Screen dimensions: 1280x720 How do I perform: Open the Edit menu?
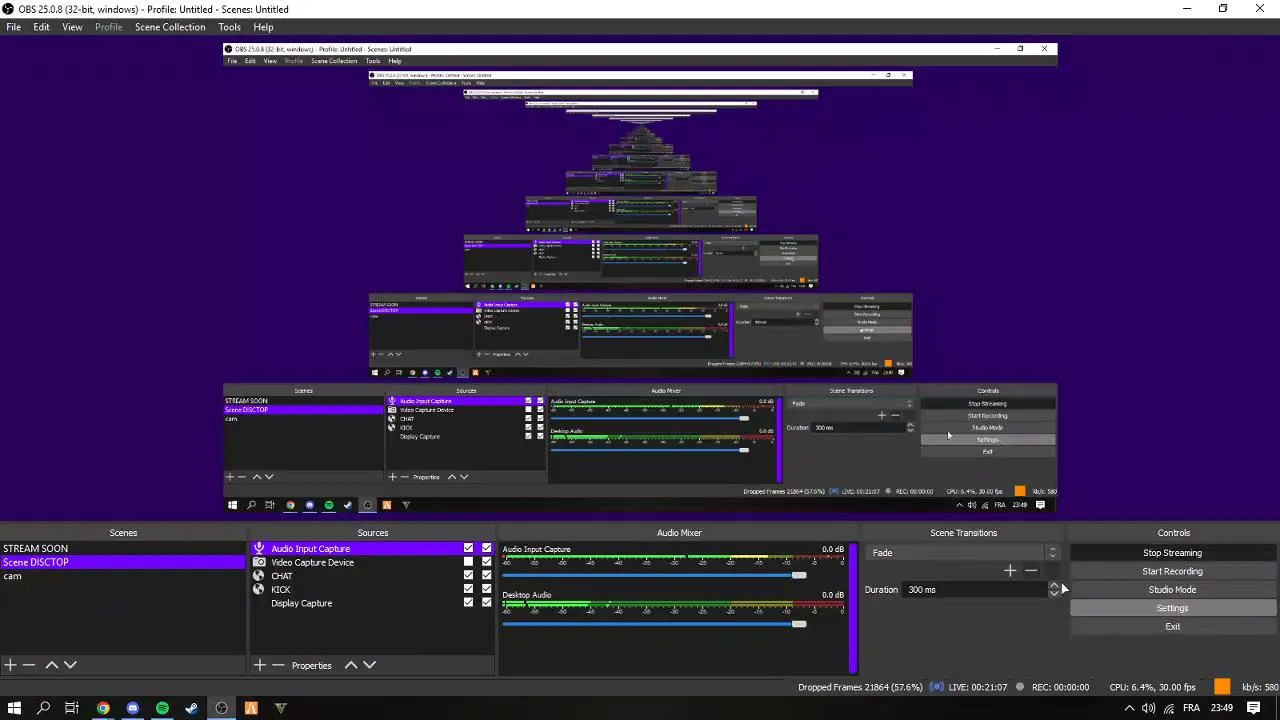41,27
